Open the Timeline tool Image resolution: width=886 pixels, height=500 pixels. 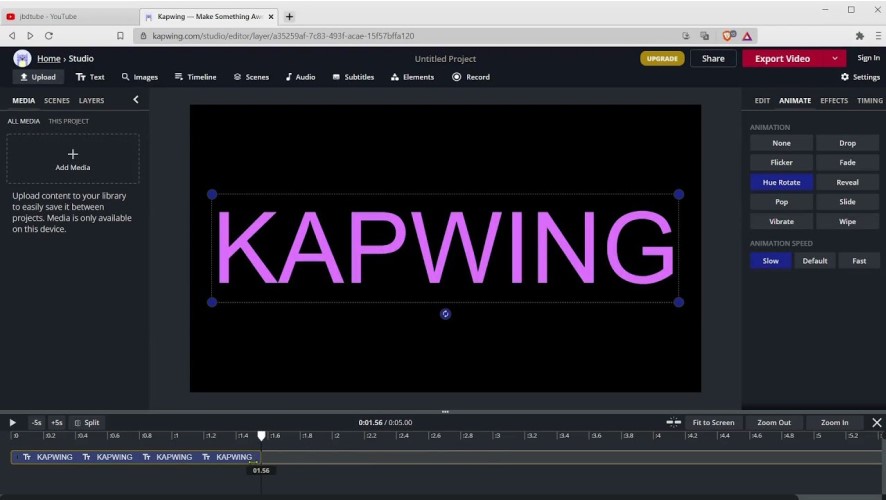tap(196, 77)
